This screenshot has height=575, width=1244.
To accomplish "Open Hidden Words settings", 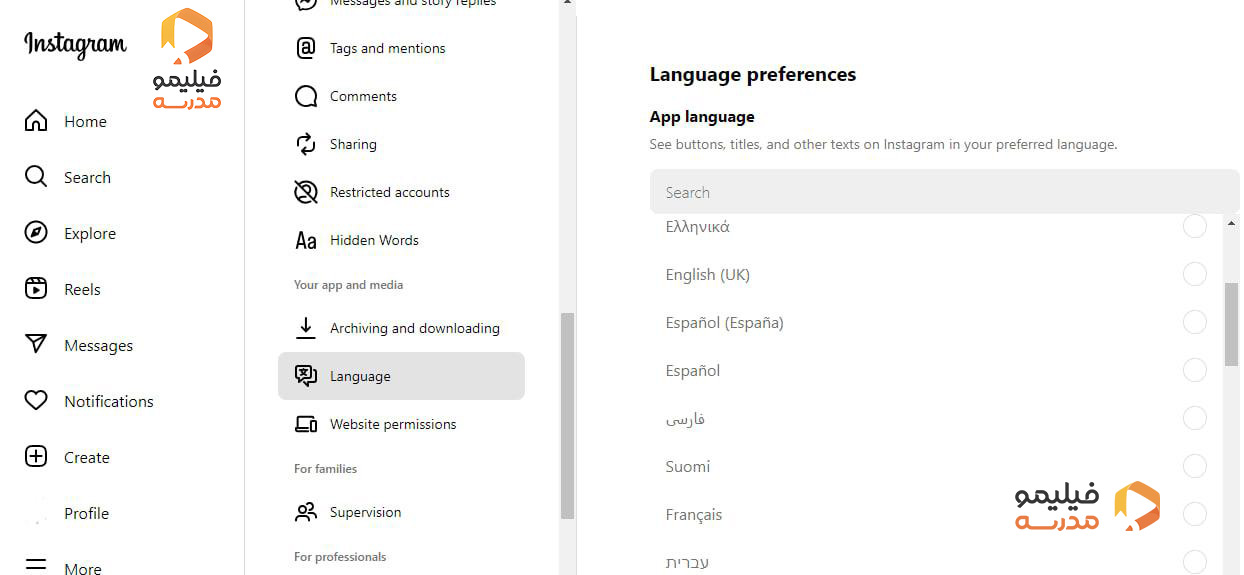I will click(373, 240).
